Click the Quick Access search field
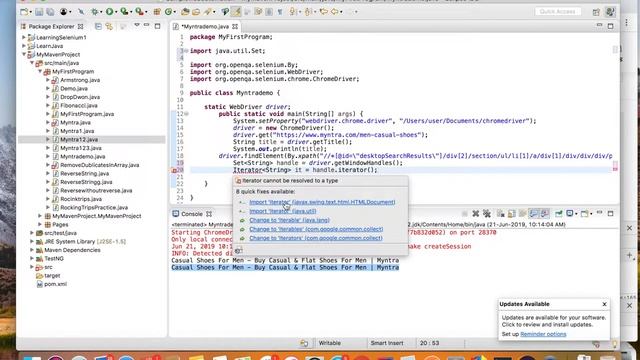Viewport: 640px width, 360px height. point(558,12)
